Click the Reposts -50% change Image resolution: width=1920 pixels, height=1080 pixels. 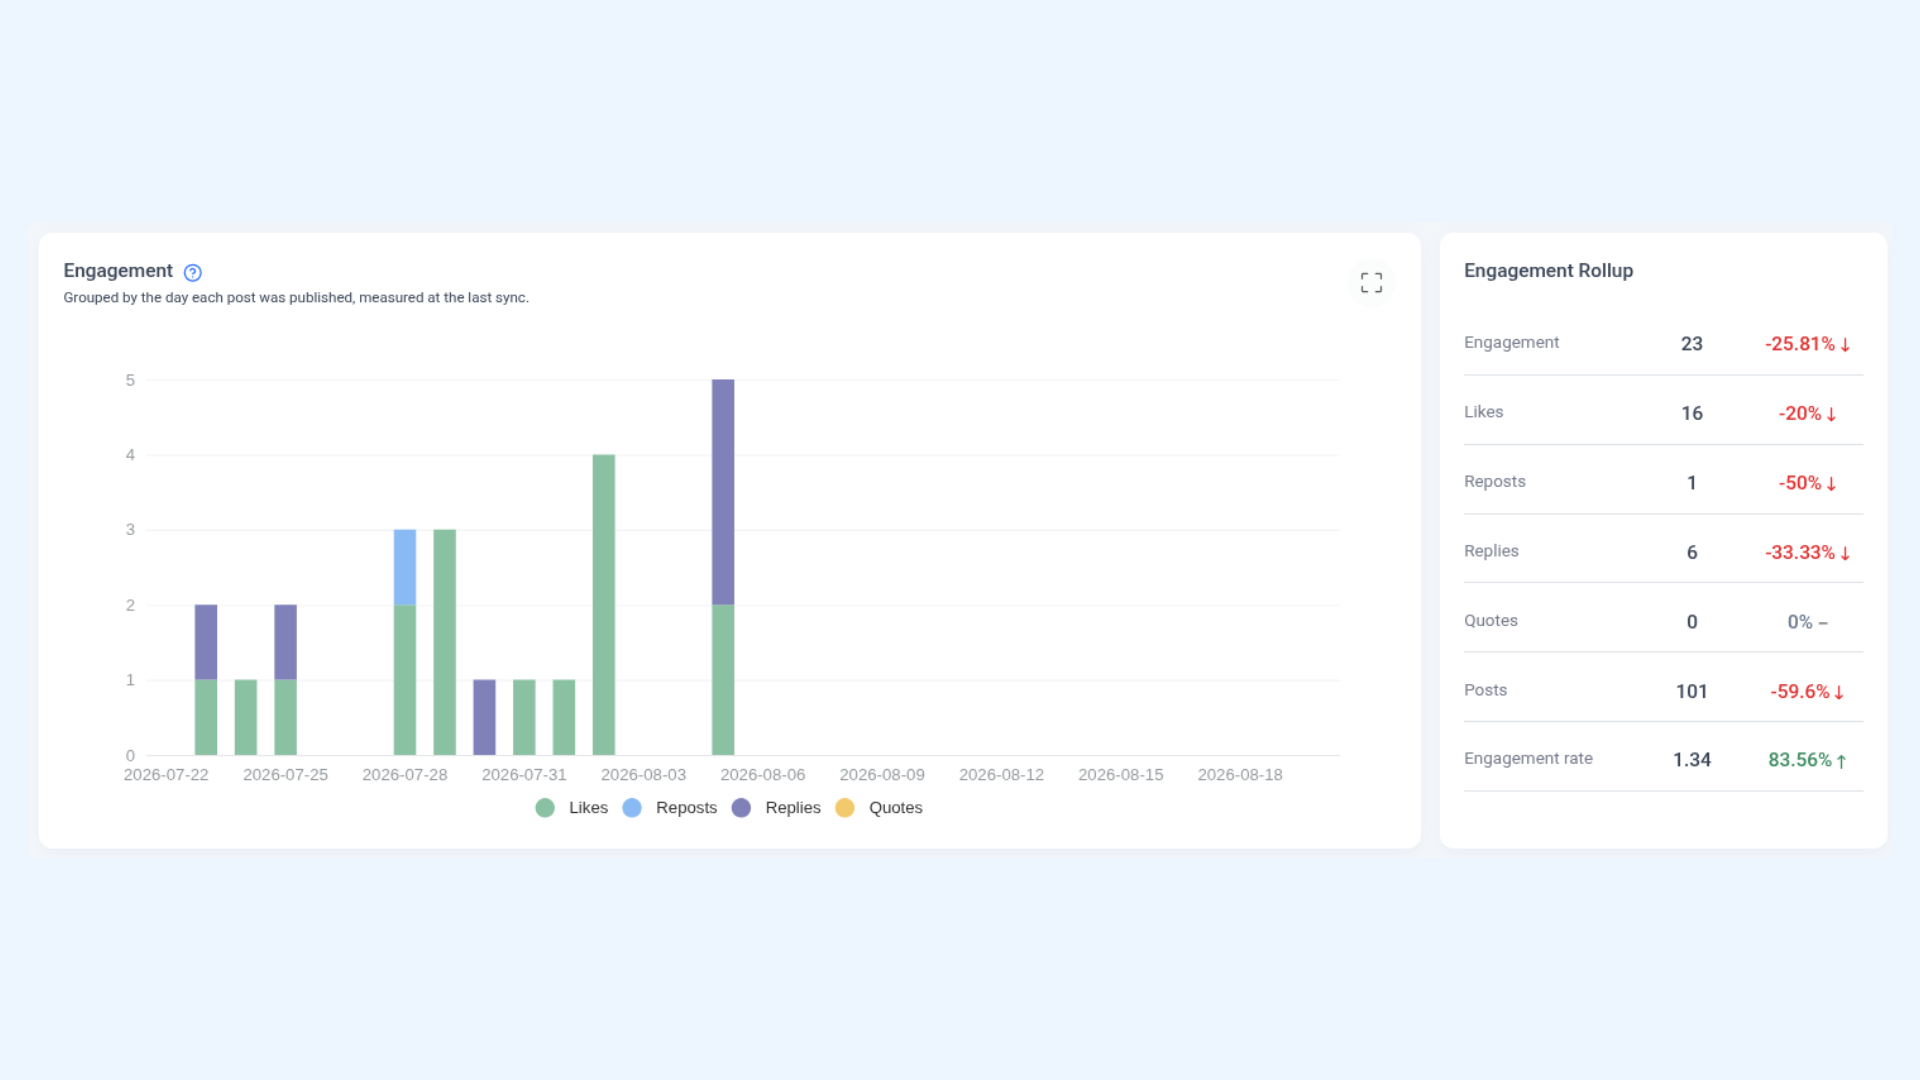(x=1807, y=483)
